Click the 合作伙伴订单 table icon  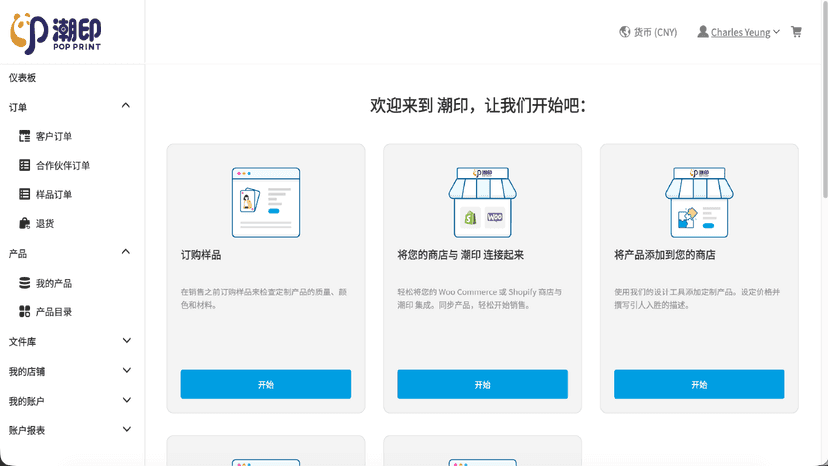point(24,165)
